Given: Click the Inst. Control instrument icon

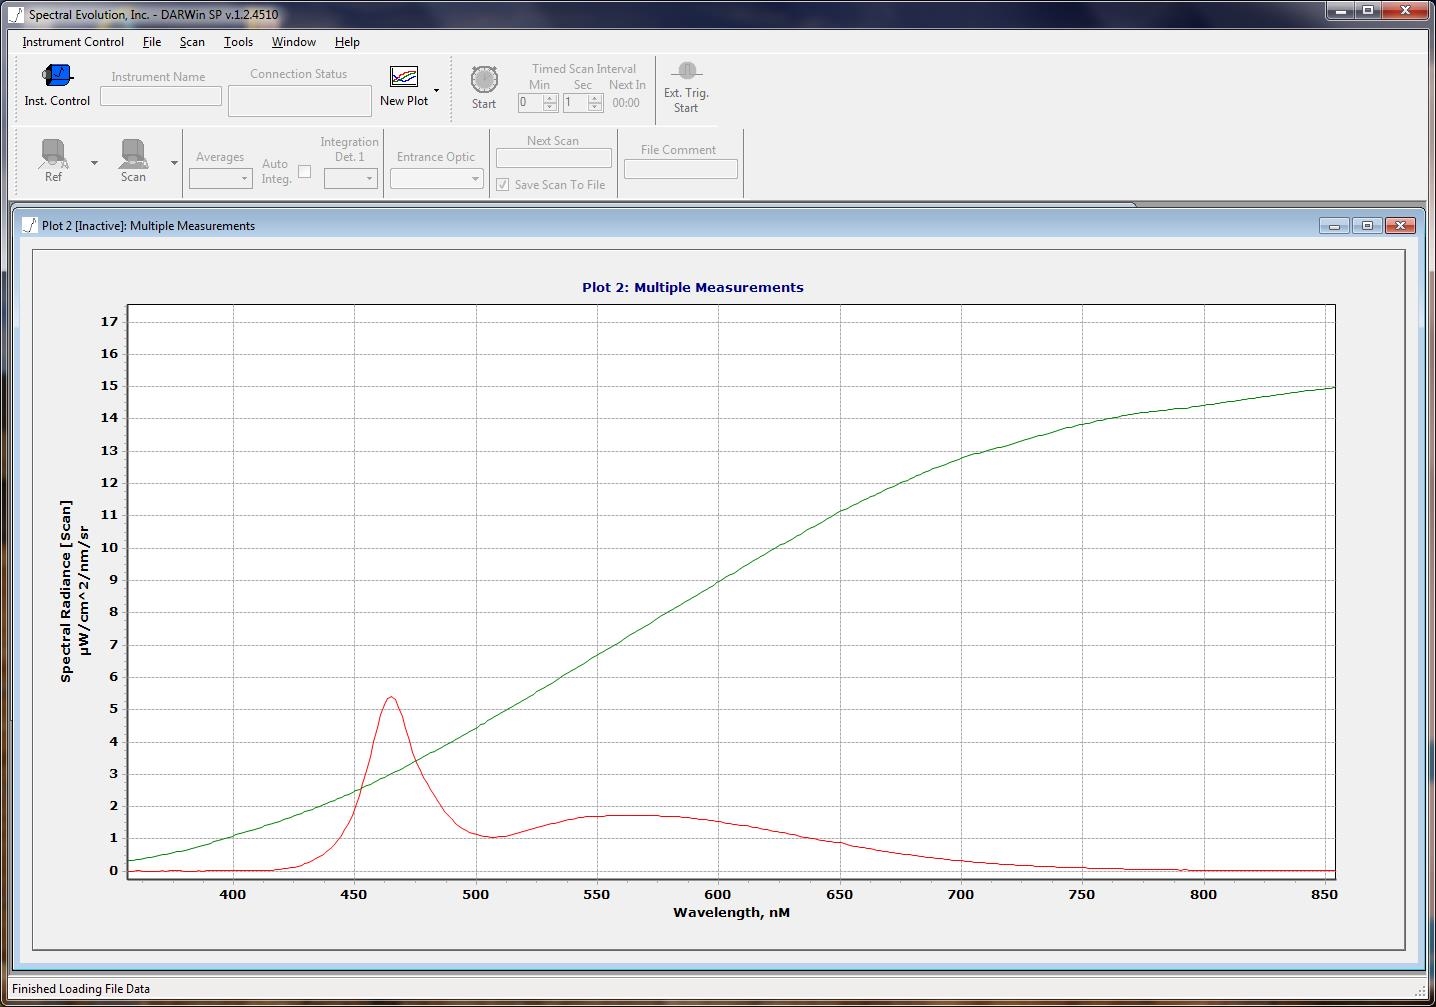Looking at the screenshot, I should (x=57, y=76).
